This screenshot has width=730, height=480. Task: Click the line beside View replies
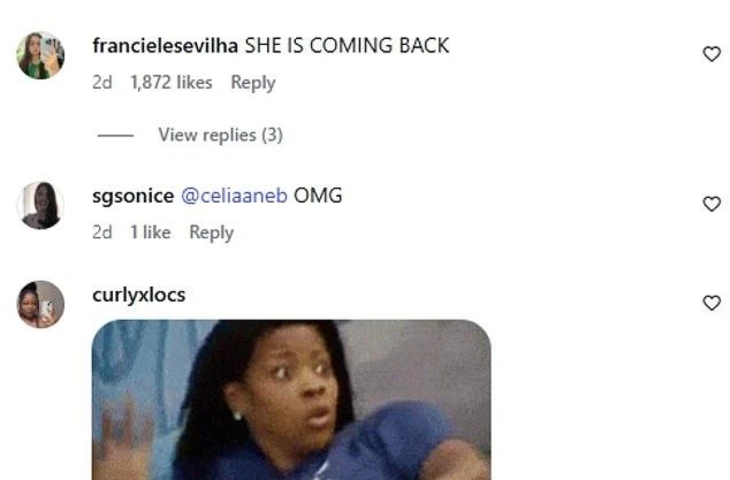pyautogui.click(x=115, y=135)
